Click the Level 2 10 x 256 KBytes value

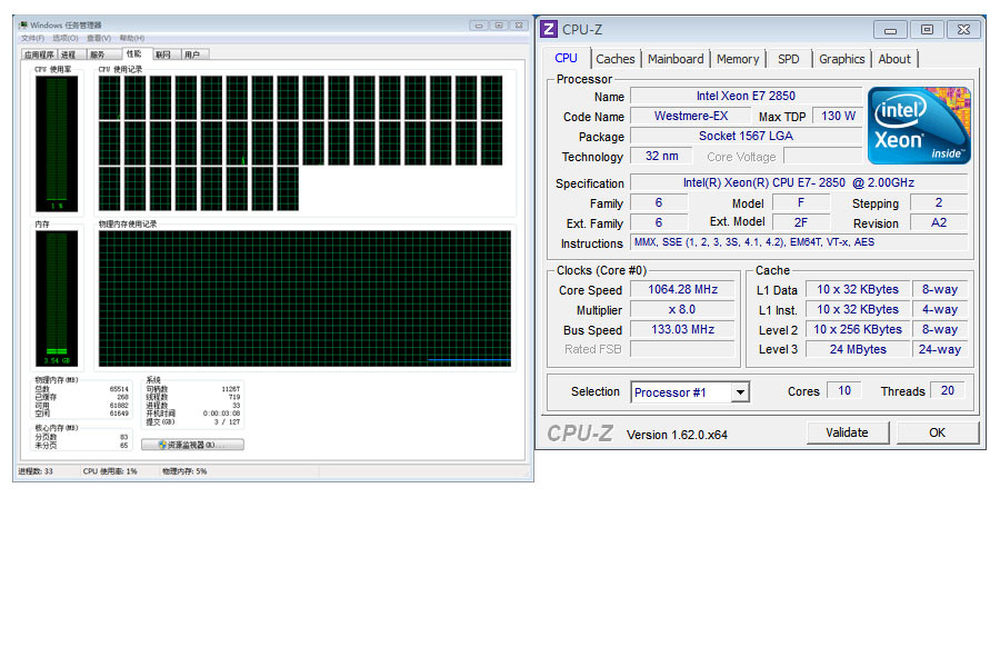point(857,330)
